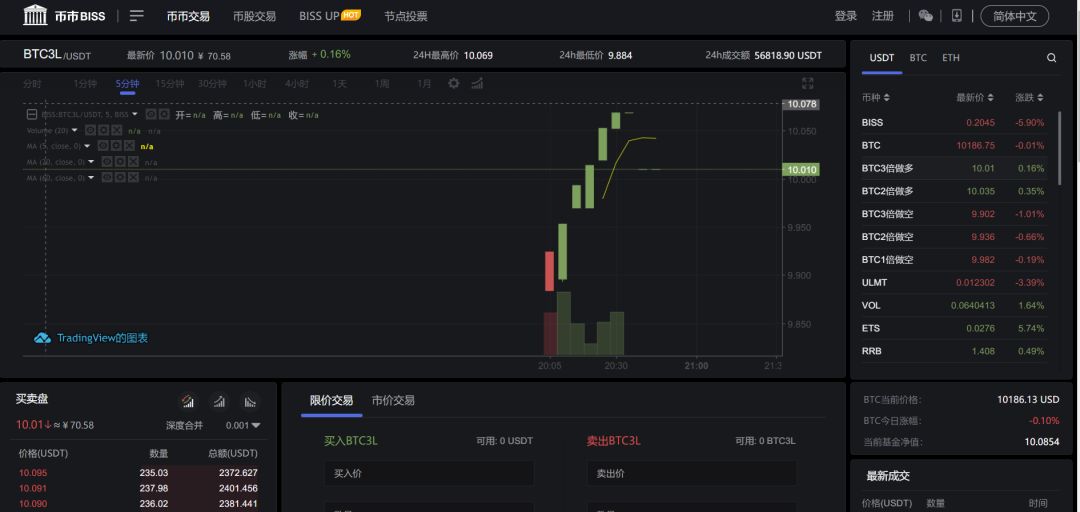
Task: Open the MA (60, close, 0) dropdown arrow
Action: click(91, 178)
